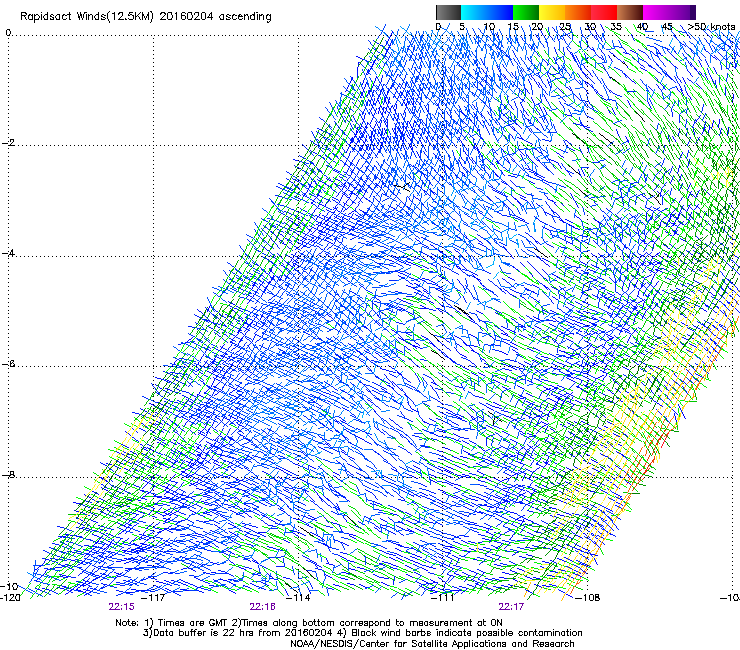Screen dimensions: 740x650
Task: Click the yellow 20-25 knots color swatch
Action: pyautogui.click(x=552, y=12)
